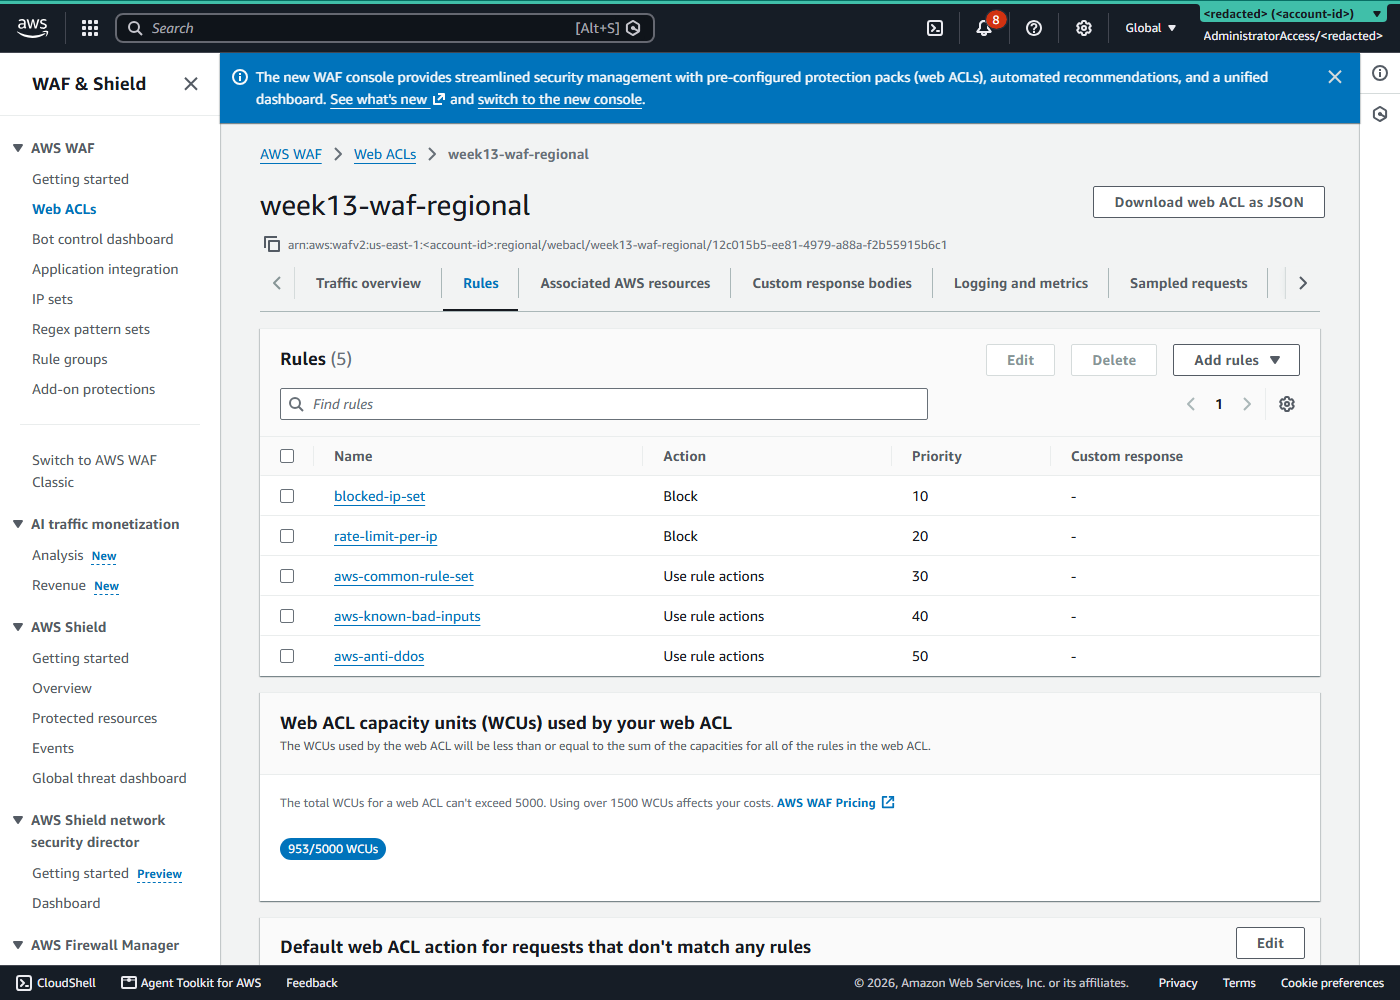Click the search magnifier icon in Find rules
Image resolution: width=1400 pixels, height=1000 pixels.
[x=296, y=404]
